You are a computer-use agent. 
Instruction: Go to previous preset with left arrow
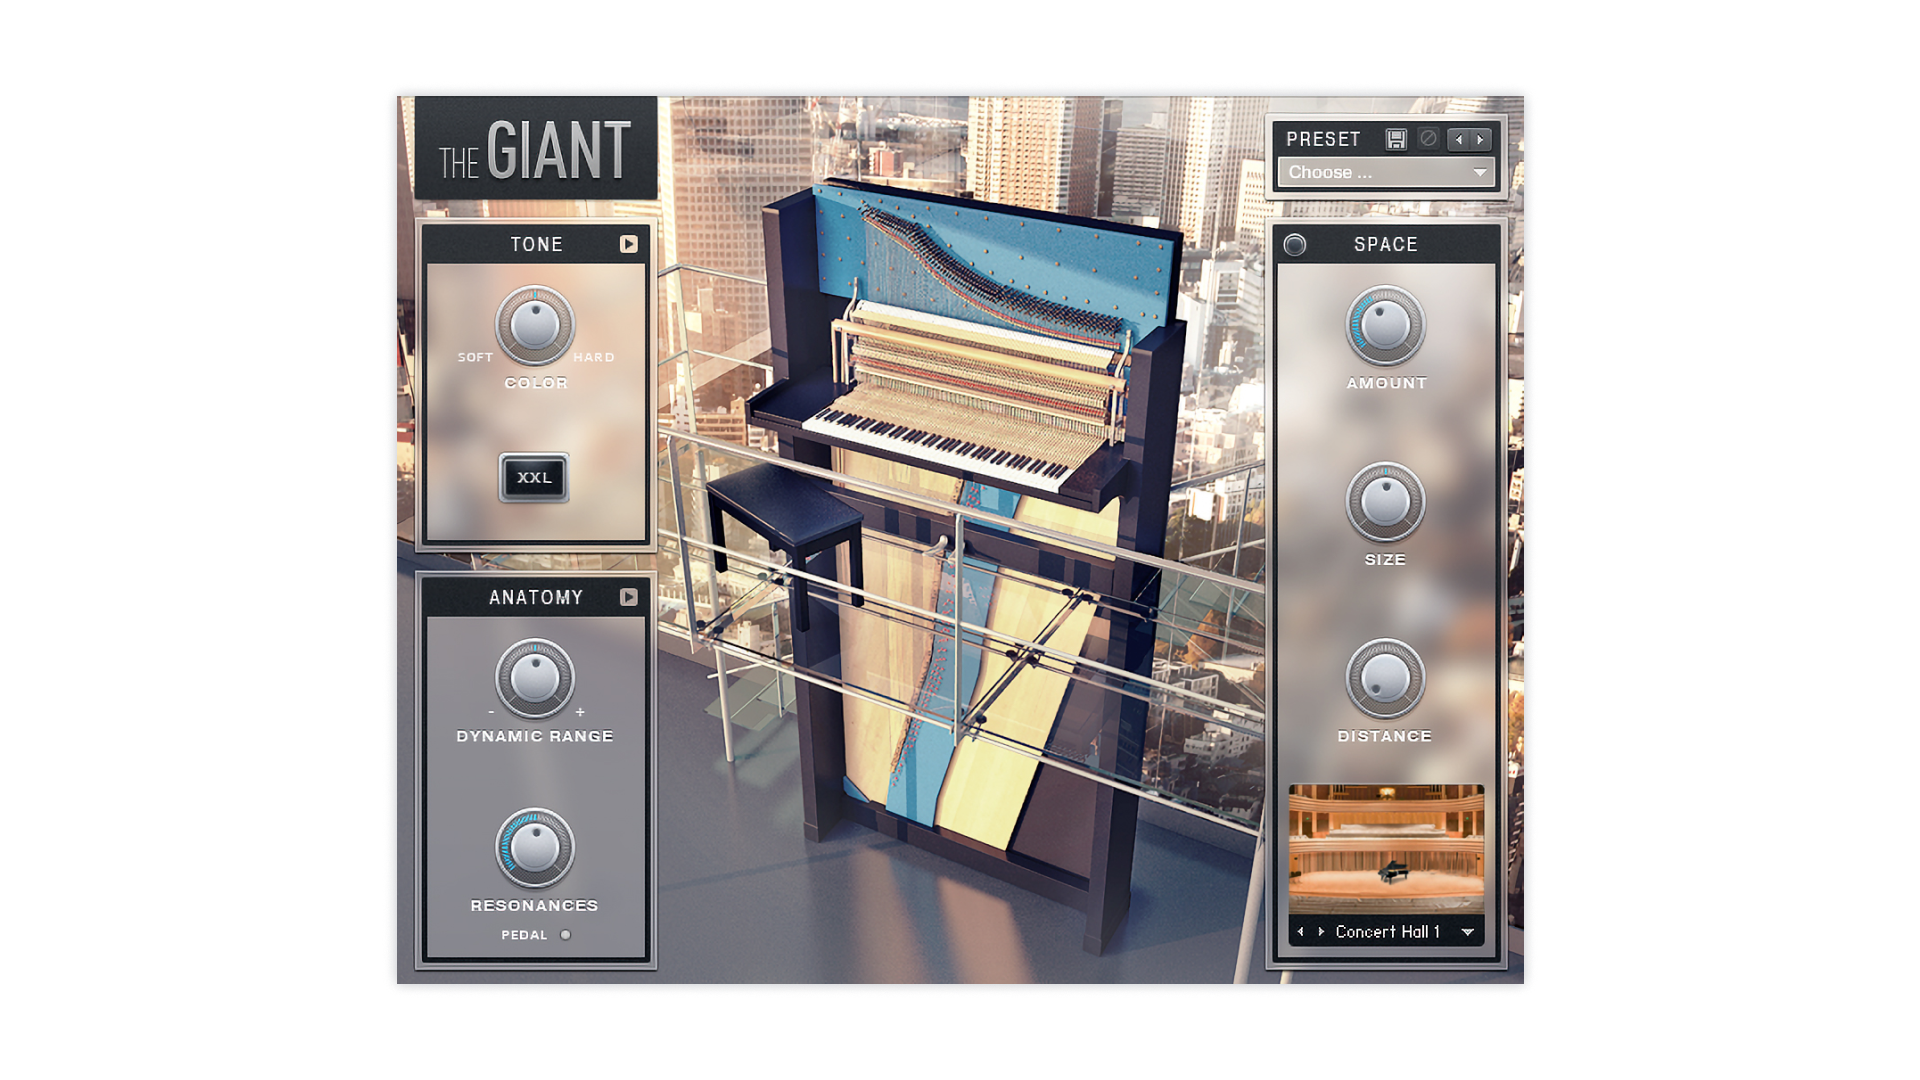click(x=1459, y=139)
